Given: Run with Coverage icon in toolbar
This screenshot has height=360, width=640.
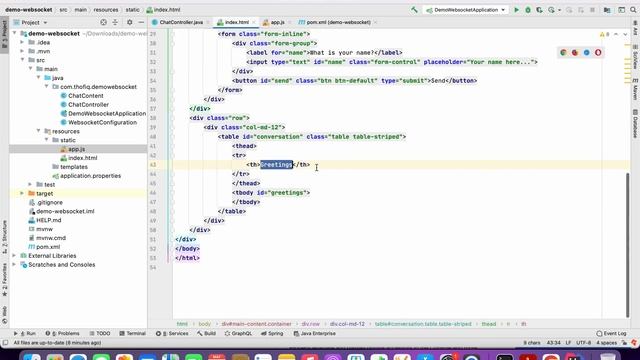Looking at the screenshot, I should coord(540,10).
